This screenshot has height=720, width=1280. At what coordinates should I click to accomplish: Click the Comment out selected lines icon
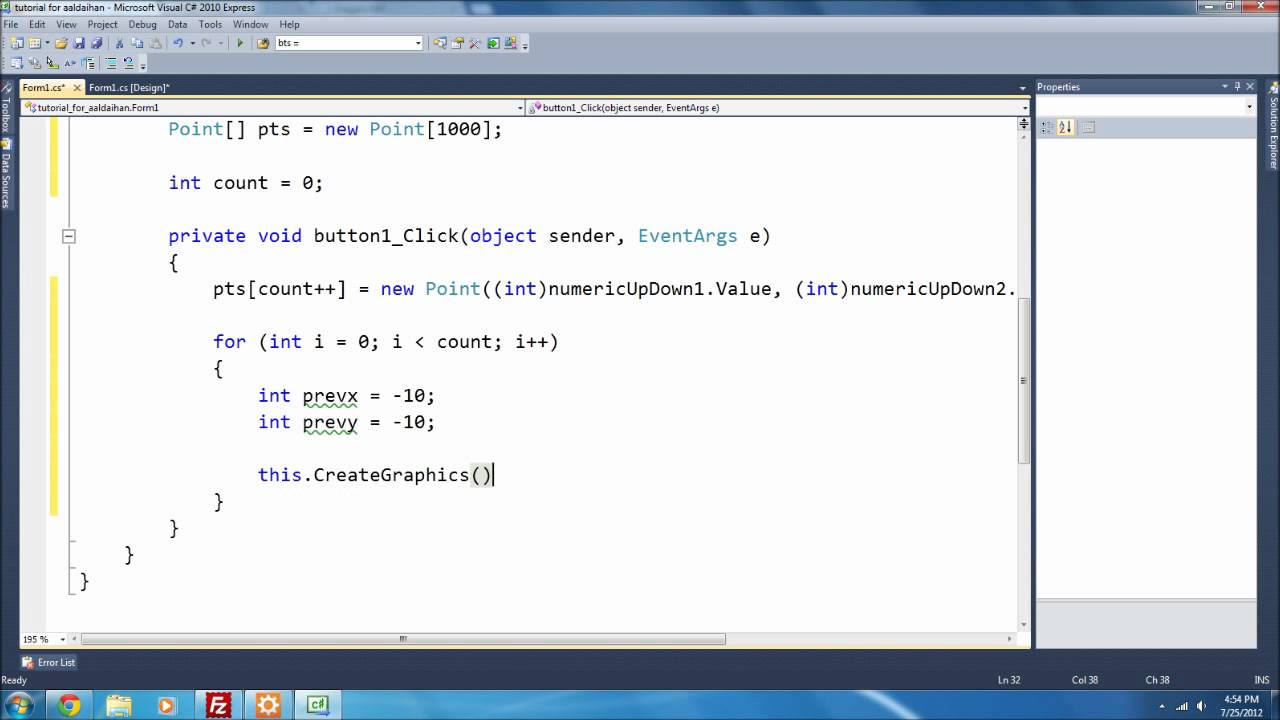(x=111, y=63)
